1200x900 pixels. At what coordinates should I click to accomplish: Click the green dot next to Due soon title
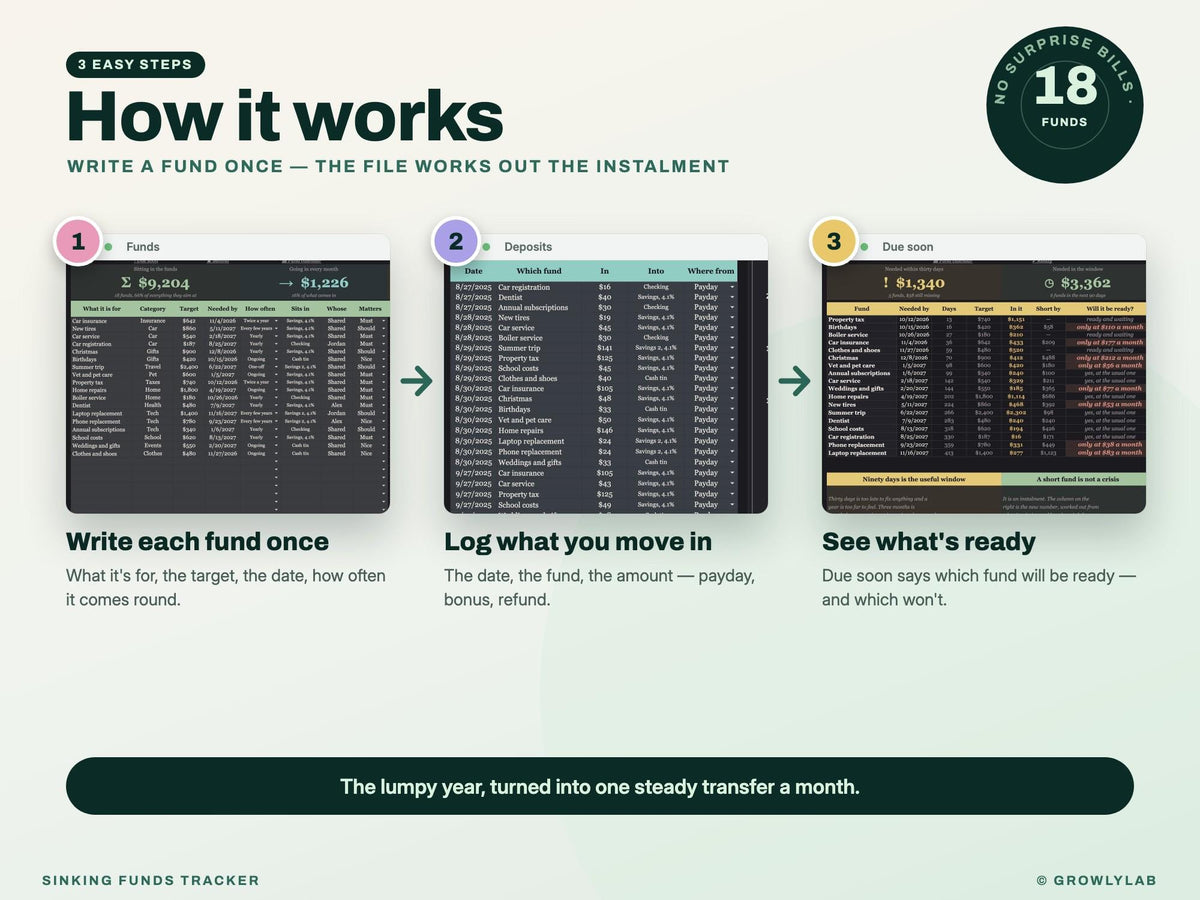(864, 247)
